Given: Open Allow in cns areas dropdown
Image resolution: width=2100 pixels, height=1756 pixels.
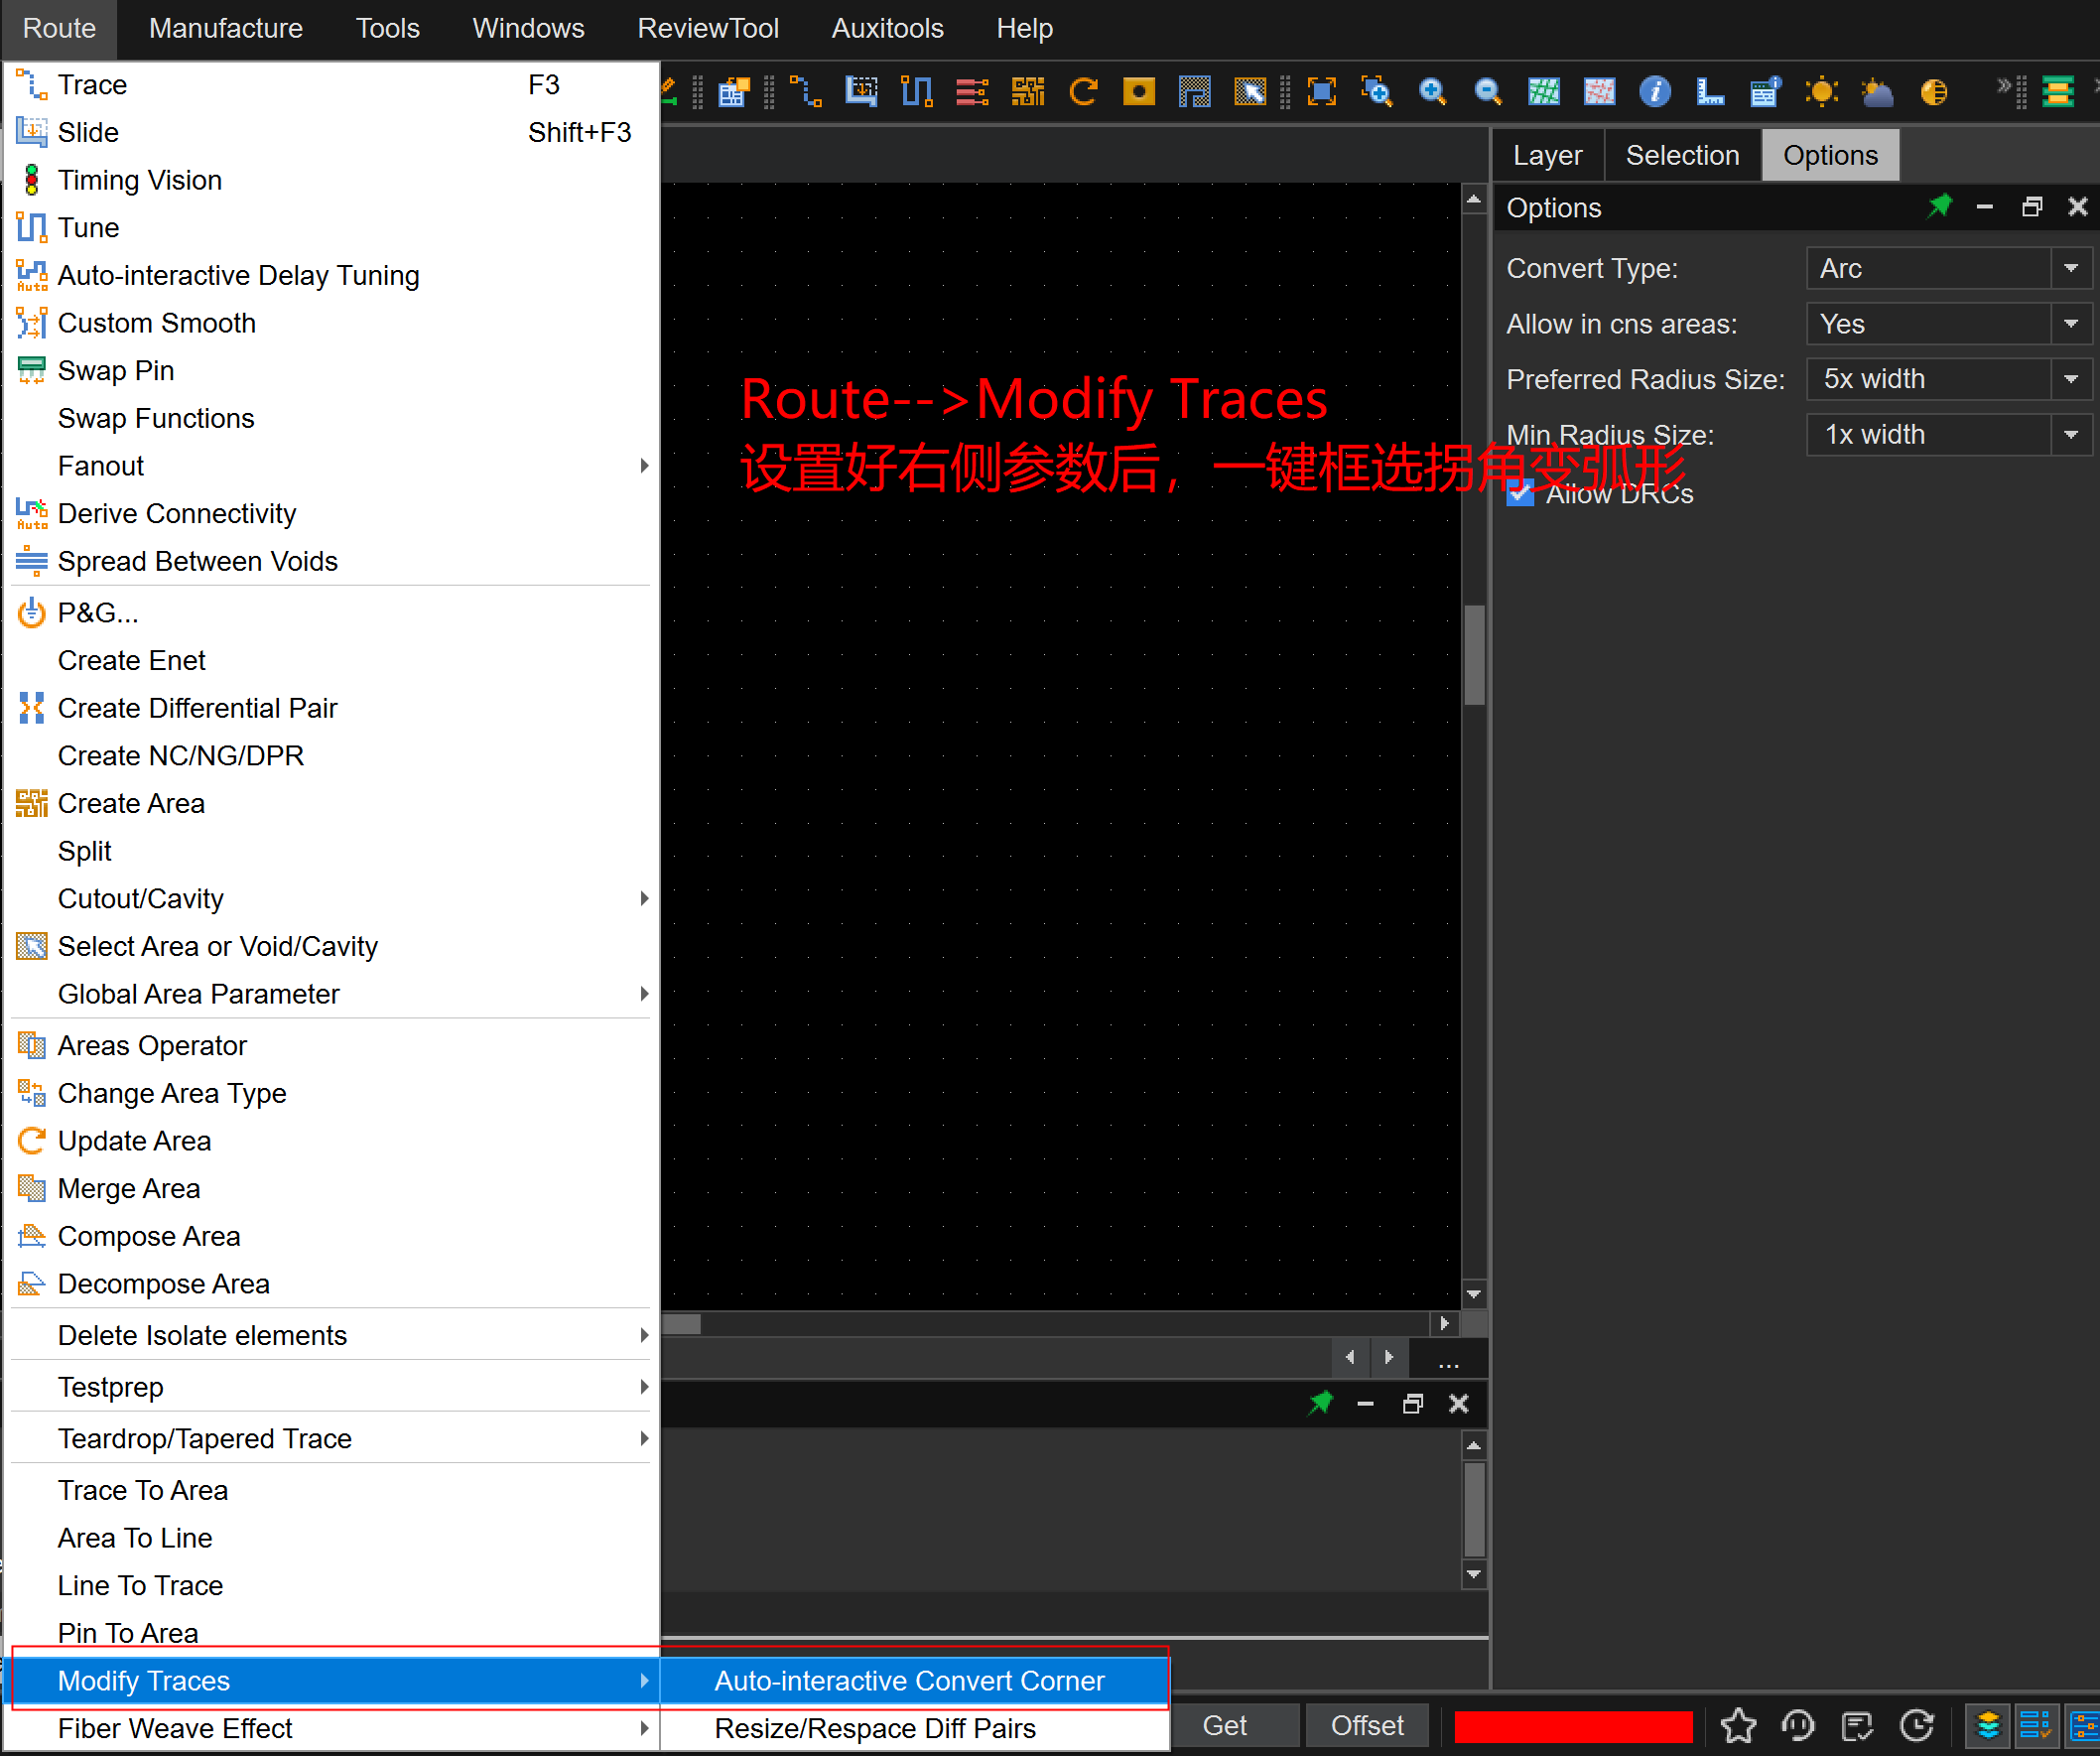Looking at the screenshot, I should (2071, 324).
